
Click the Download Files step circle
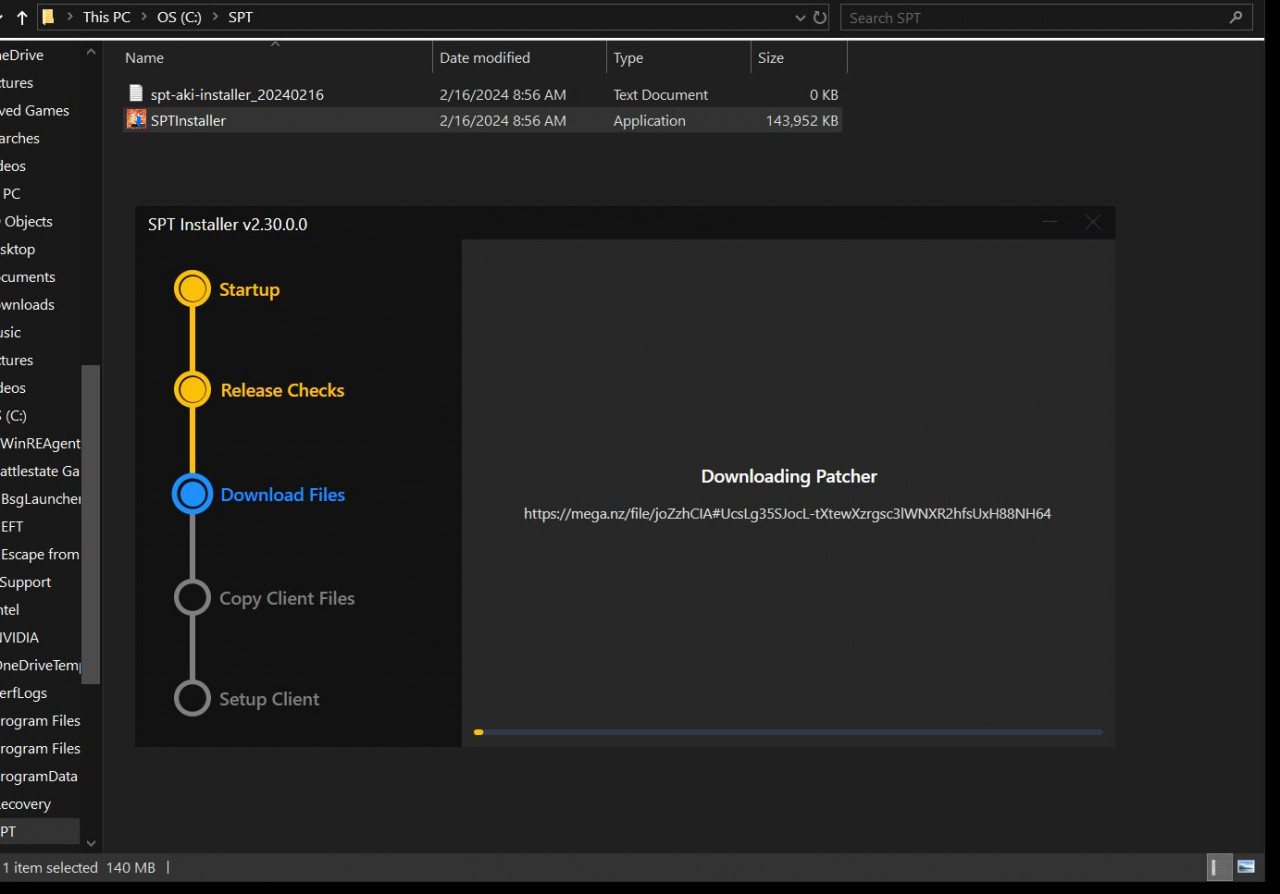(192, 494)
